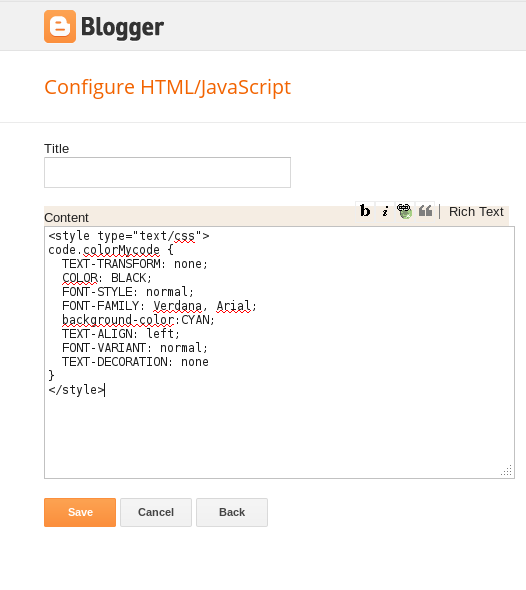Go Back to the previous step

232,512
